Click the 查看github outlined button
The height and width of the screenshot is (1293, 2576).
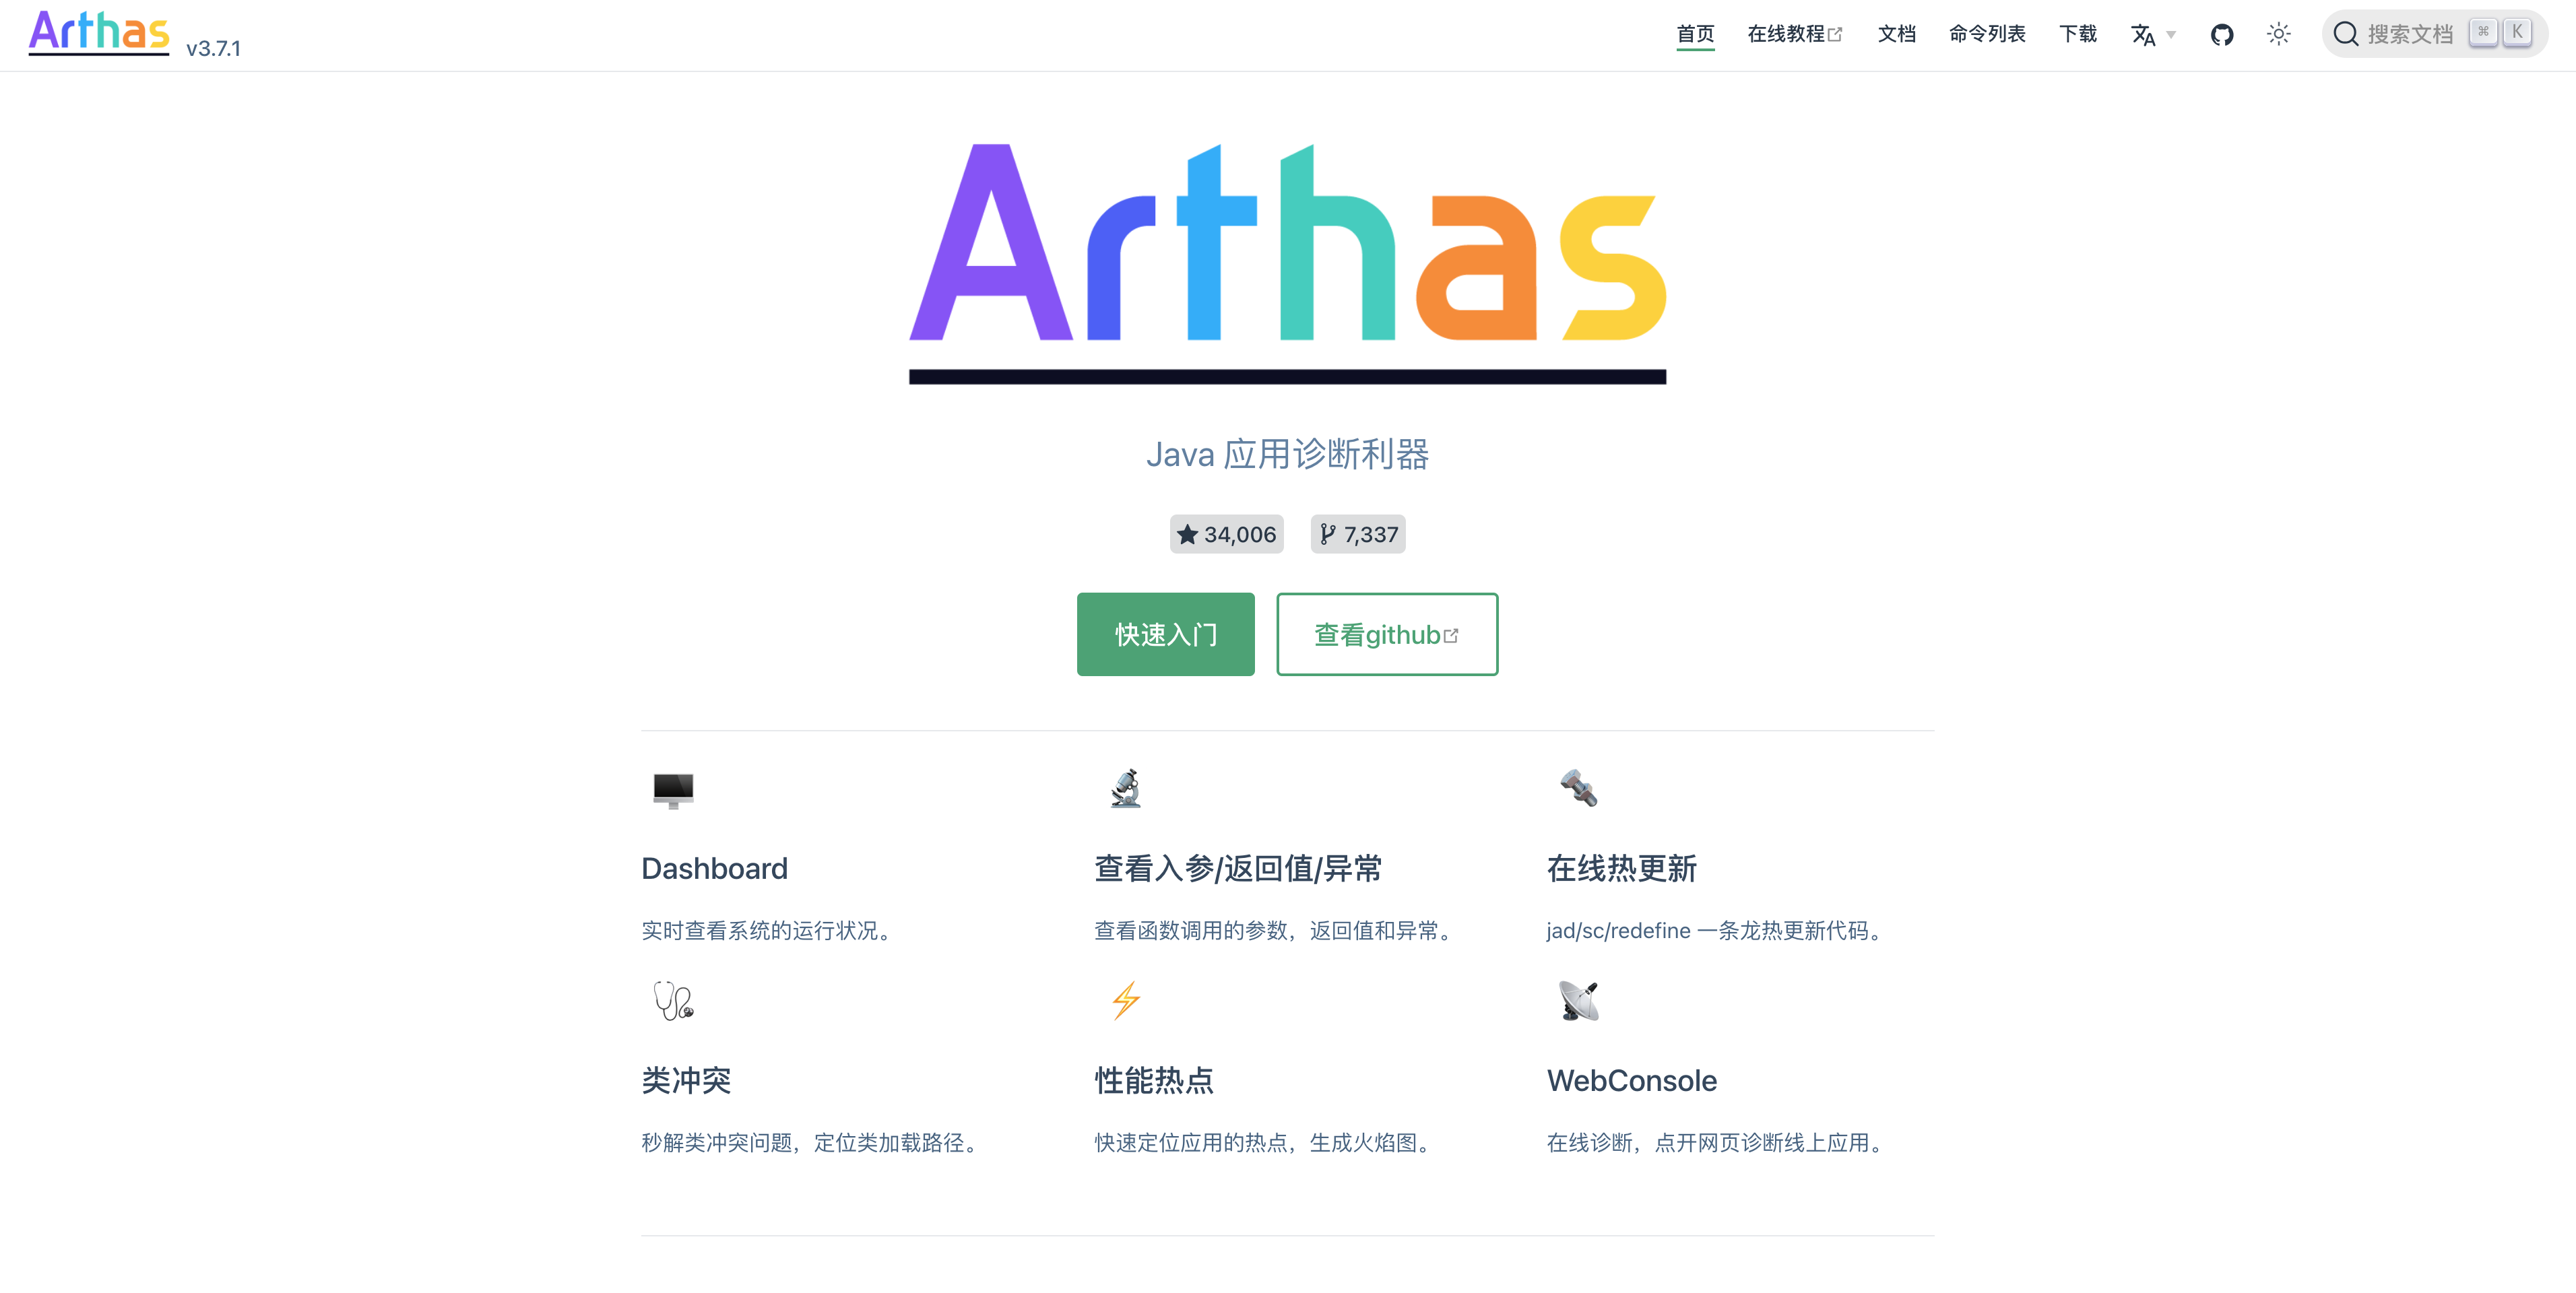[1386, 634]
